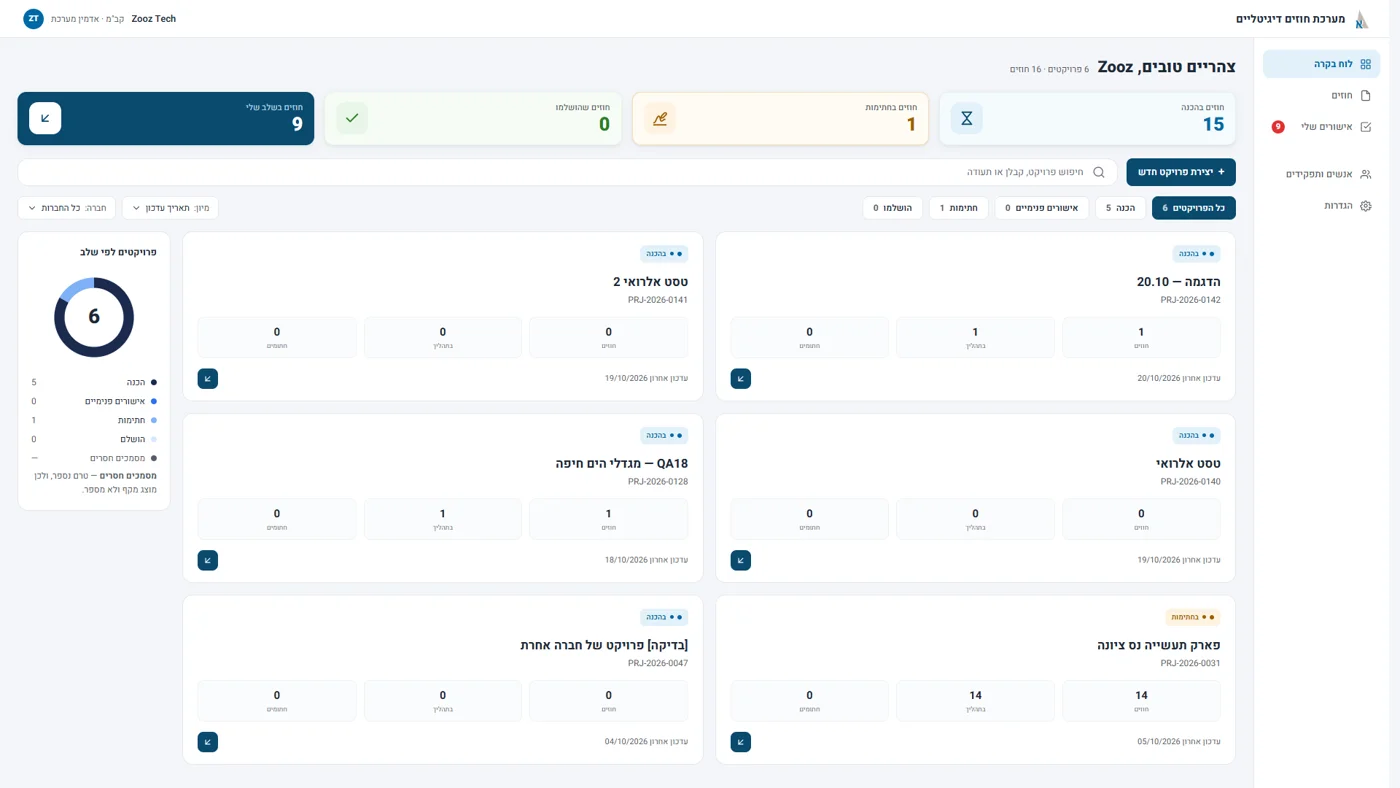
Task: Click the project ID PRJ-2026-0128
Action: tap(658, 482)
